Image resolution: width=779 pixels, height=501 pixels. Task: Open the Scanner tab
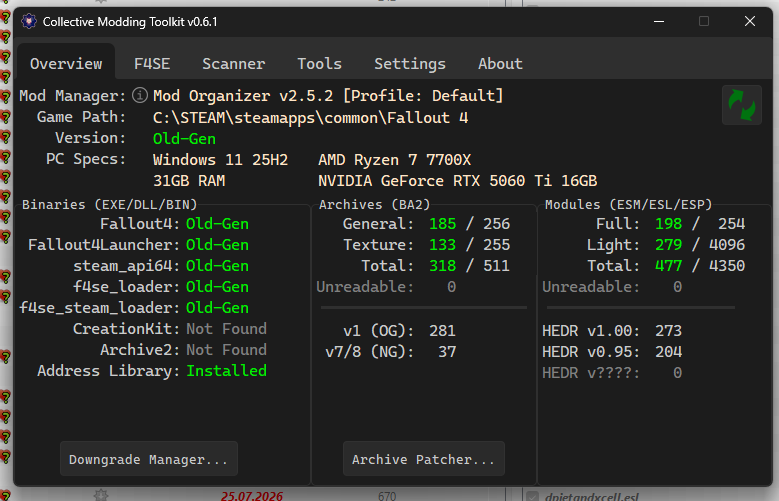click(234, 64)
